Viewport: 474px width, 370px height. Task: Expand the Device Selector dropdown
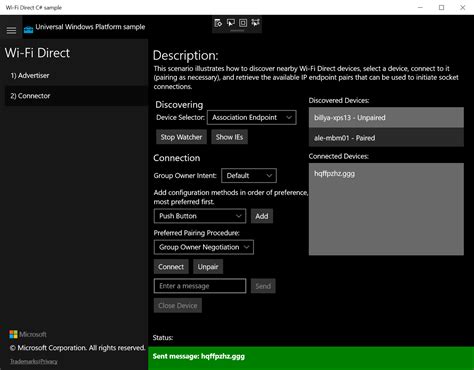click(252, 118)
